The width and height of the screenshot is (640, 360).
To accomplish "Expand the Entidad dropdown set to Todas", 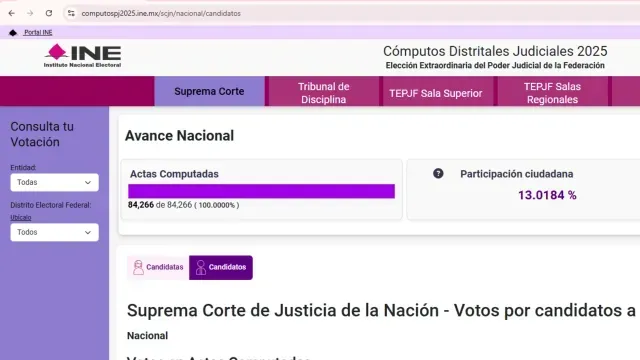I will [54, 182].
